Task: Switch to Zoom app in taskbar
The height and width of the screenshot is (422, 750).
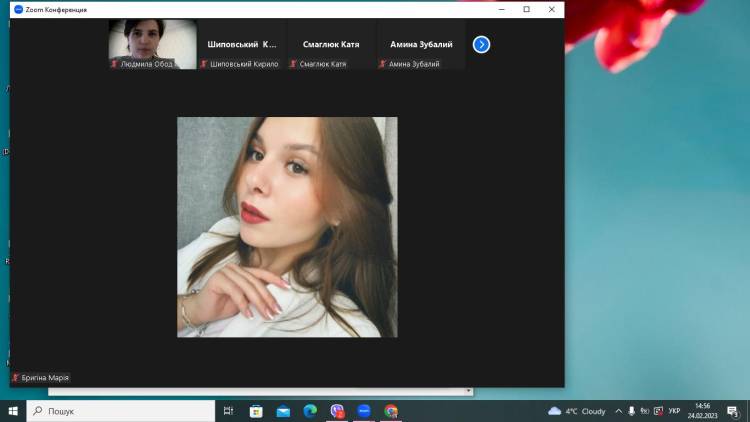Action: click(364, 411)
